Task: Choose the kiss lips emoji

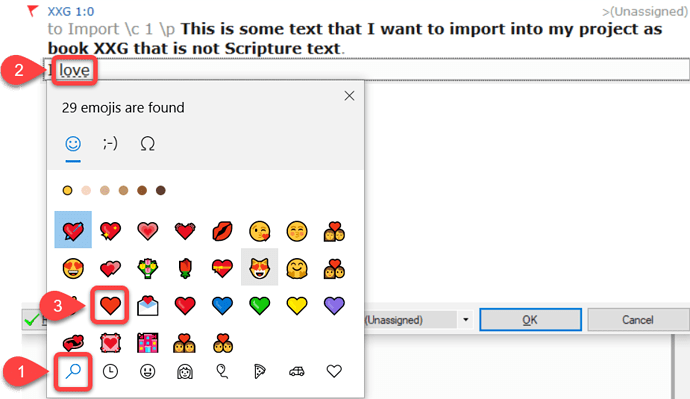Action: pyautogui.click(x=222, y=231)
